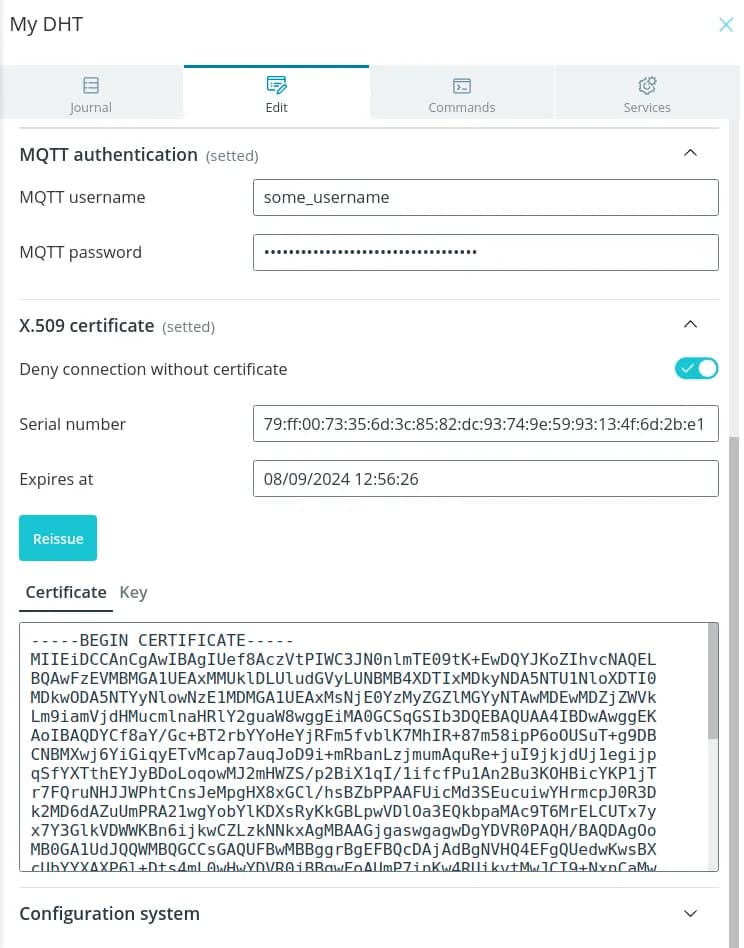
Task: Click the Commands terminal icon
Action: [462, 85]
